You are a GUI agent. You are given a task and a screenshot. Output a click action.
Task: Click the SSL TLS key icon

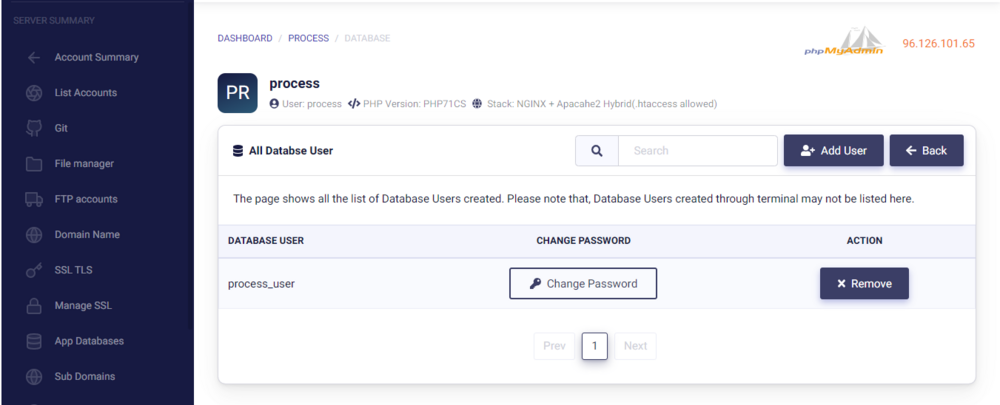coord(34,271)
